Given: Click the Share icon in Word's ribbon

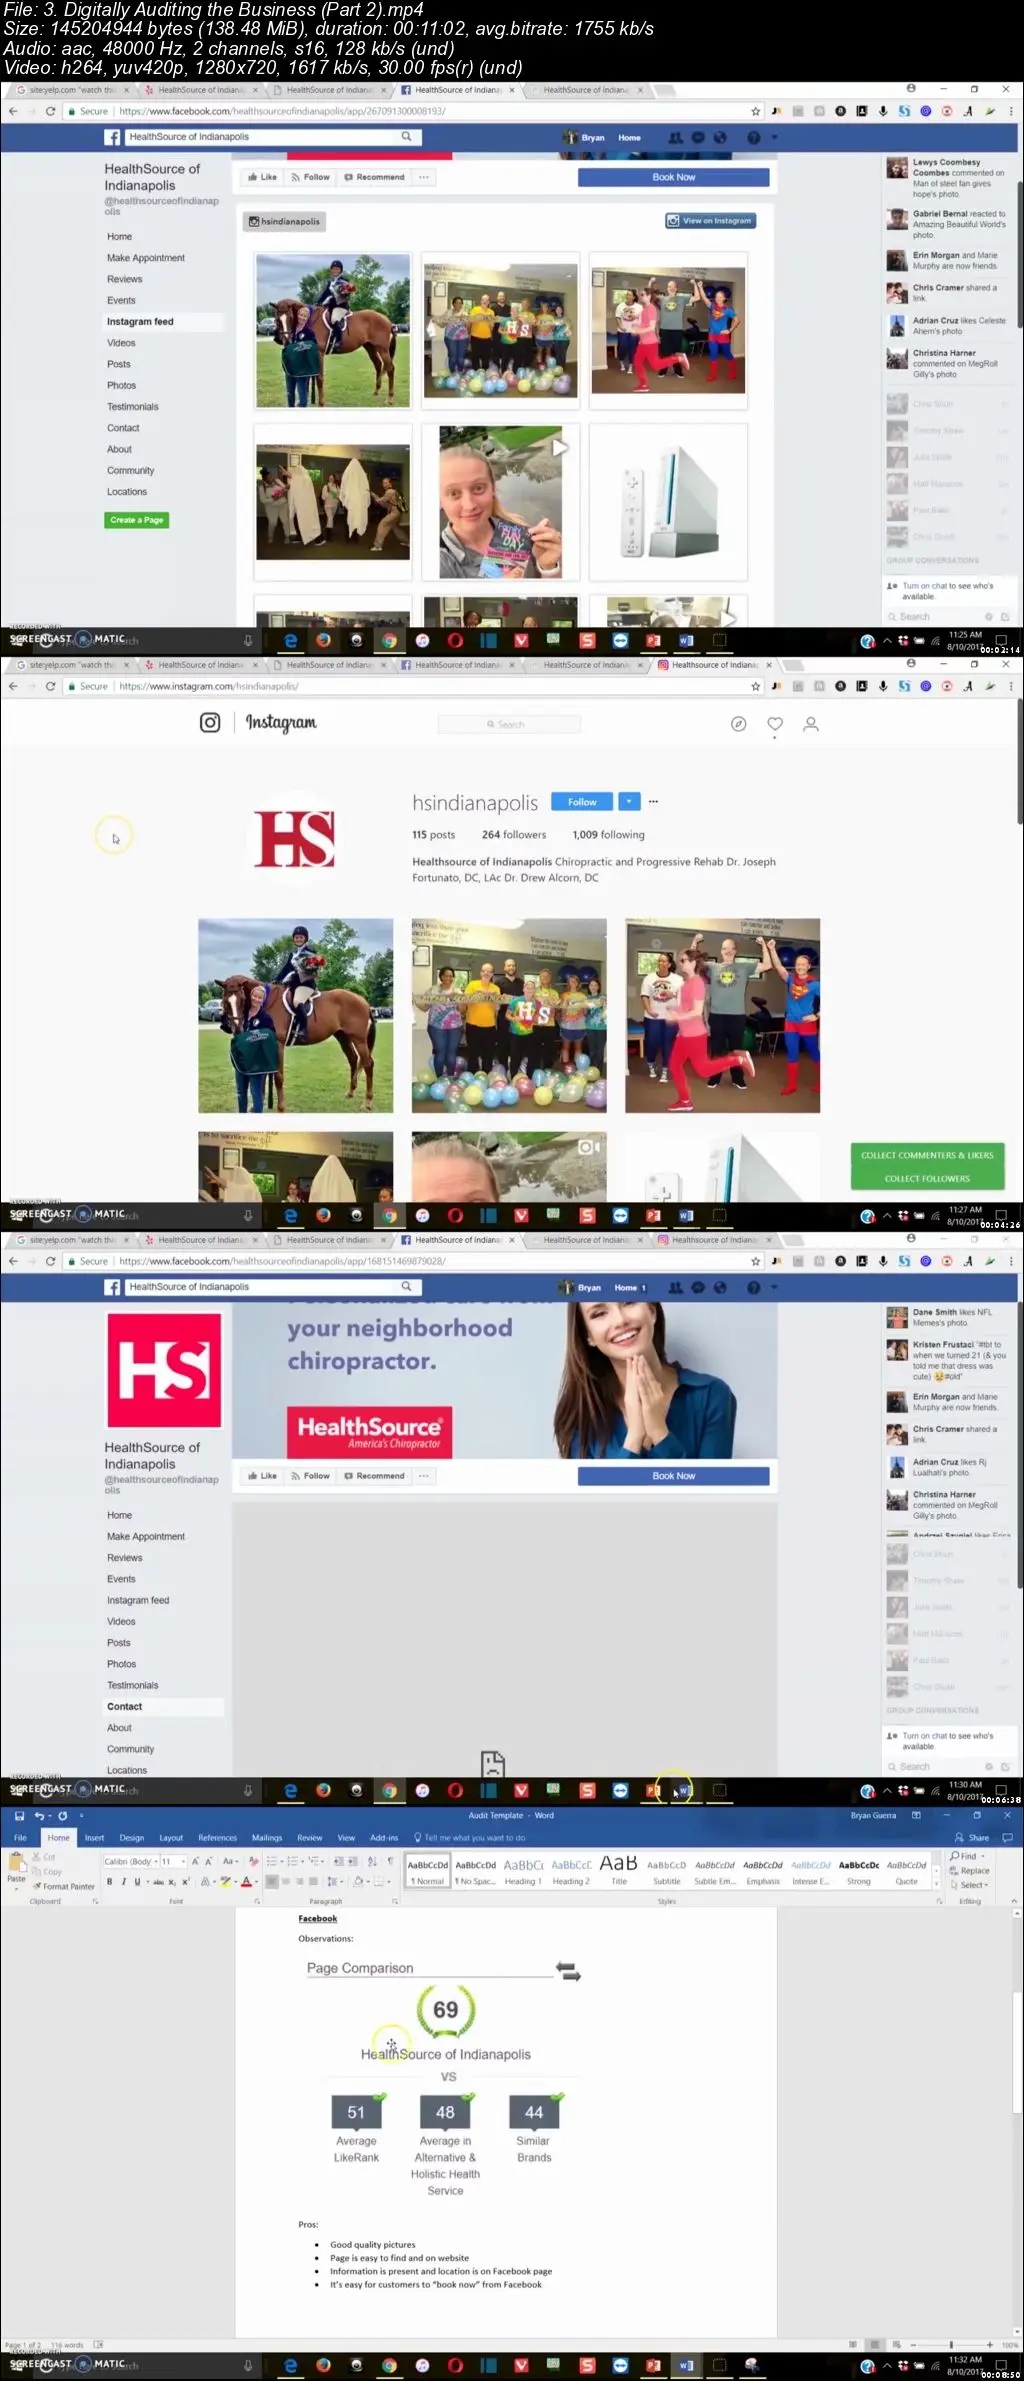Looking at the screenshot, I should point(971,1837).
